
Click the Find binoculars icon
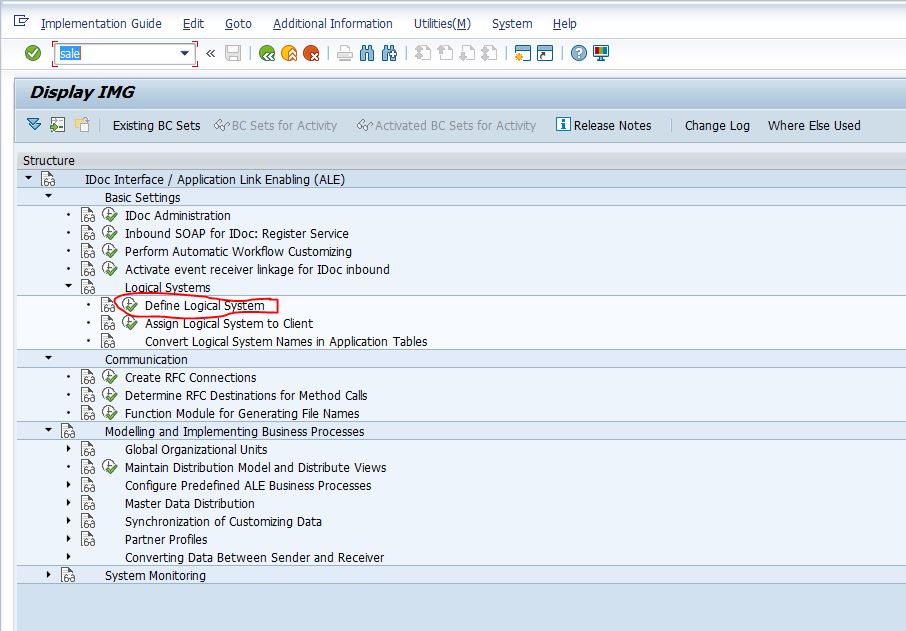pos(368,52)
